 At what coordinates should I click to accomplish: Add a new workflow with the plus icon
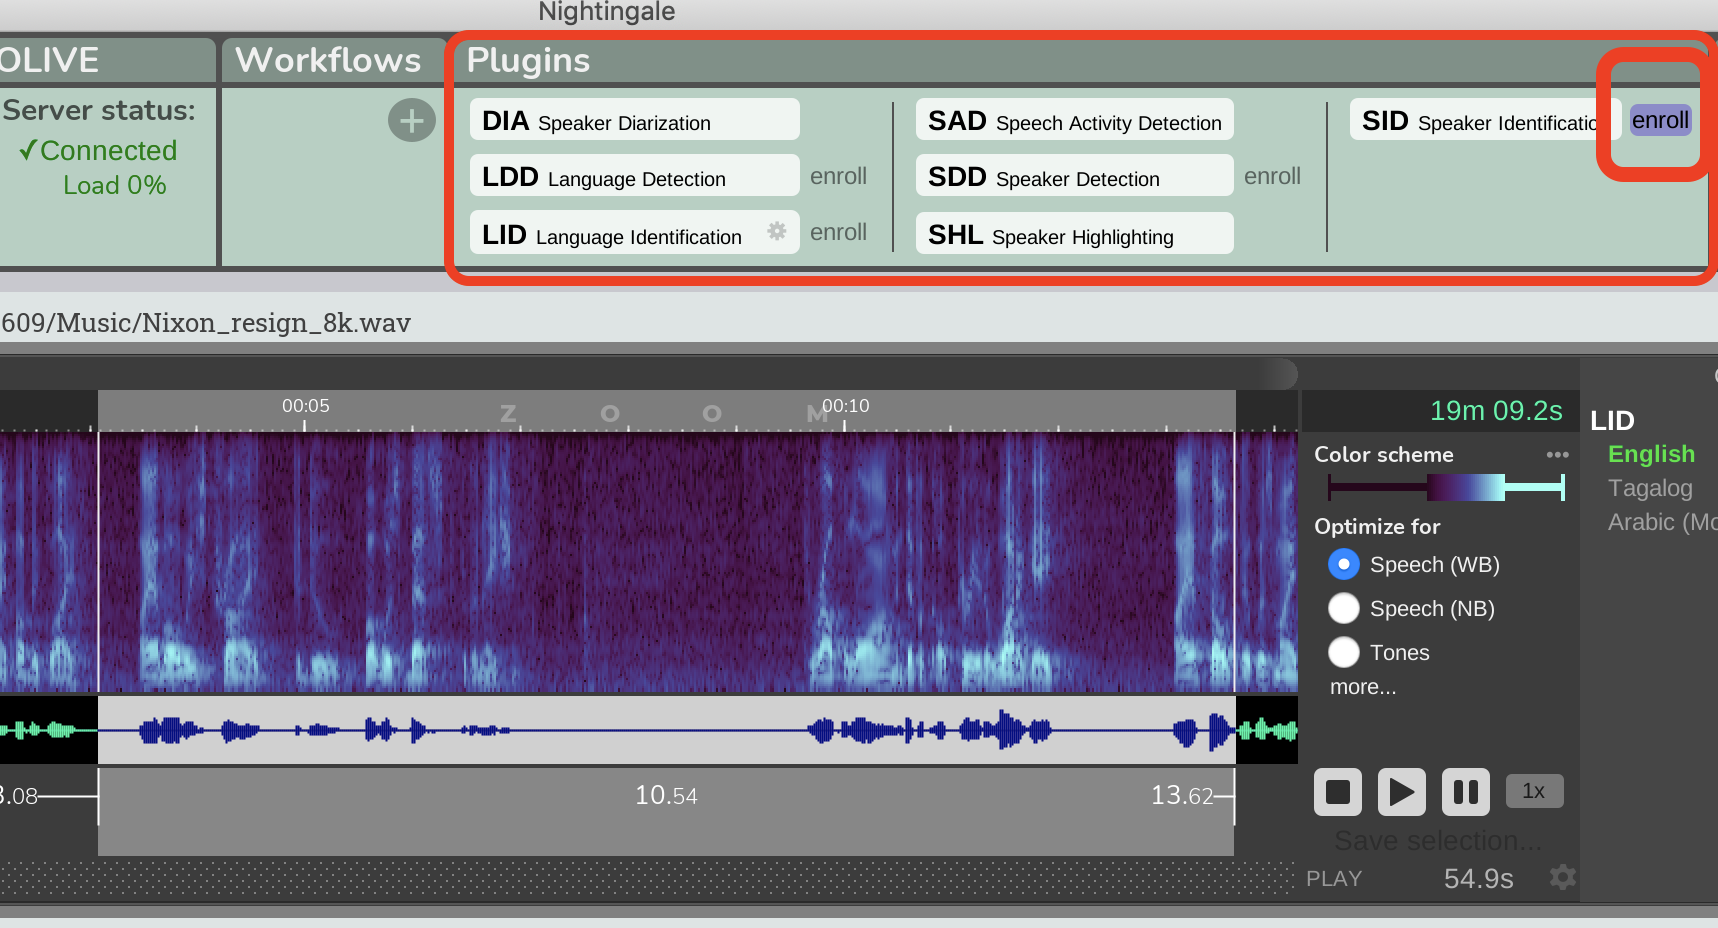point(411,120)
